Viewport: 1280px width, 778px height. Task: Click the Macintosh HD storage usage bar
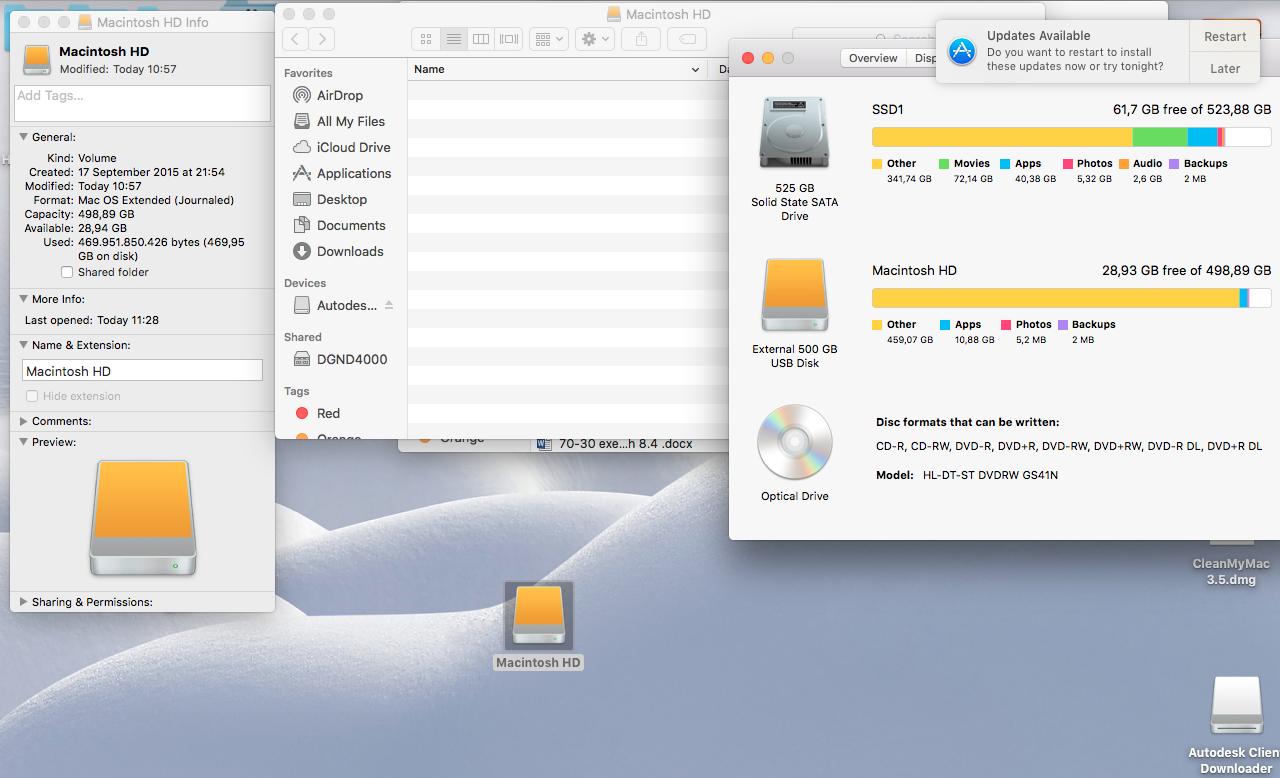(1071, 298)
